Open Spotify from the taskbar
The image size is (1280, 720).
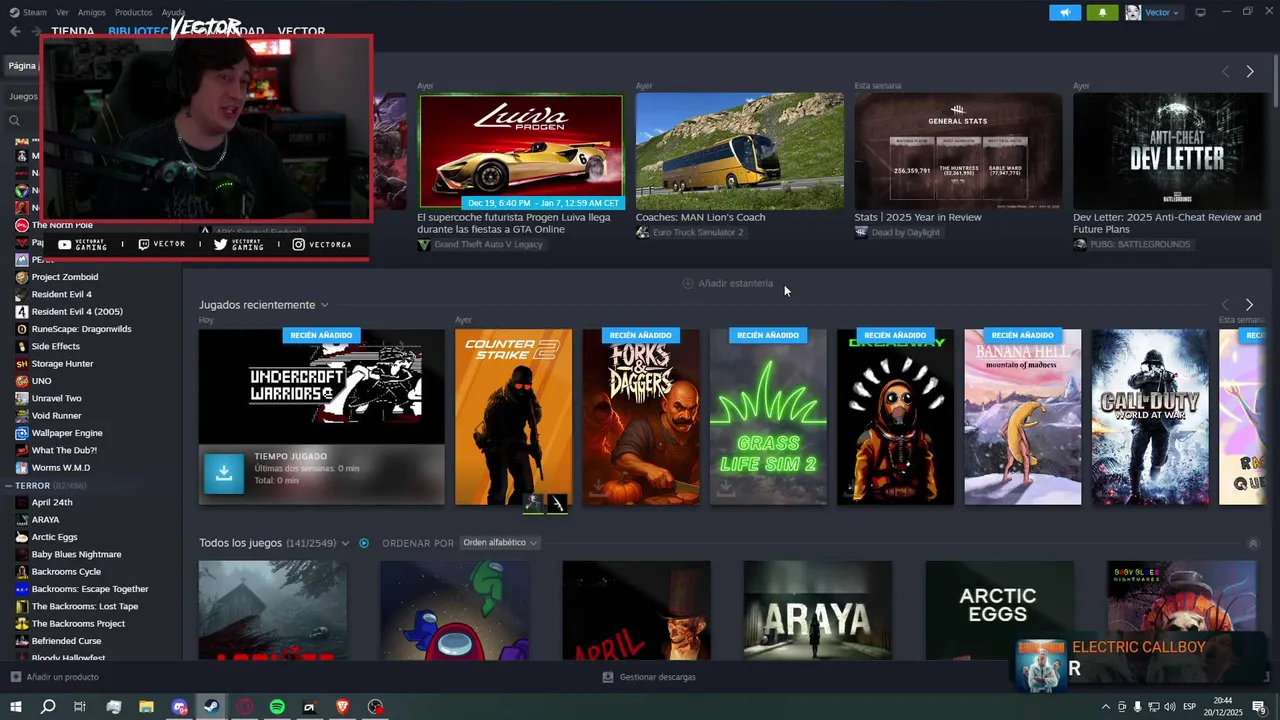point(277,707)
